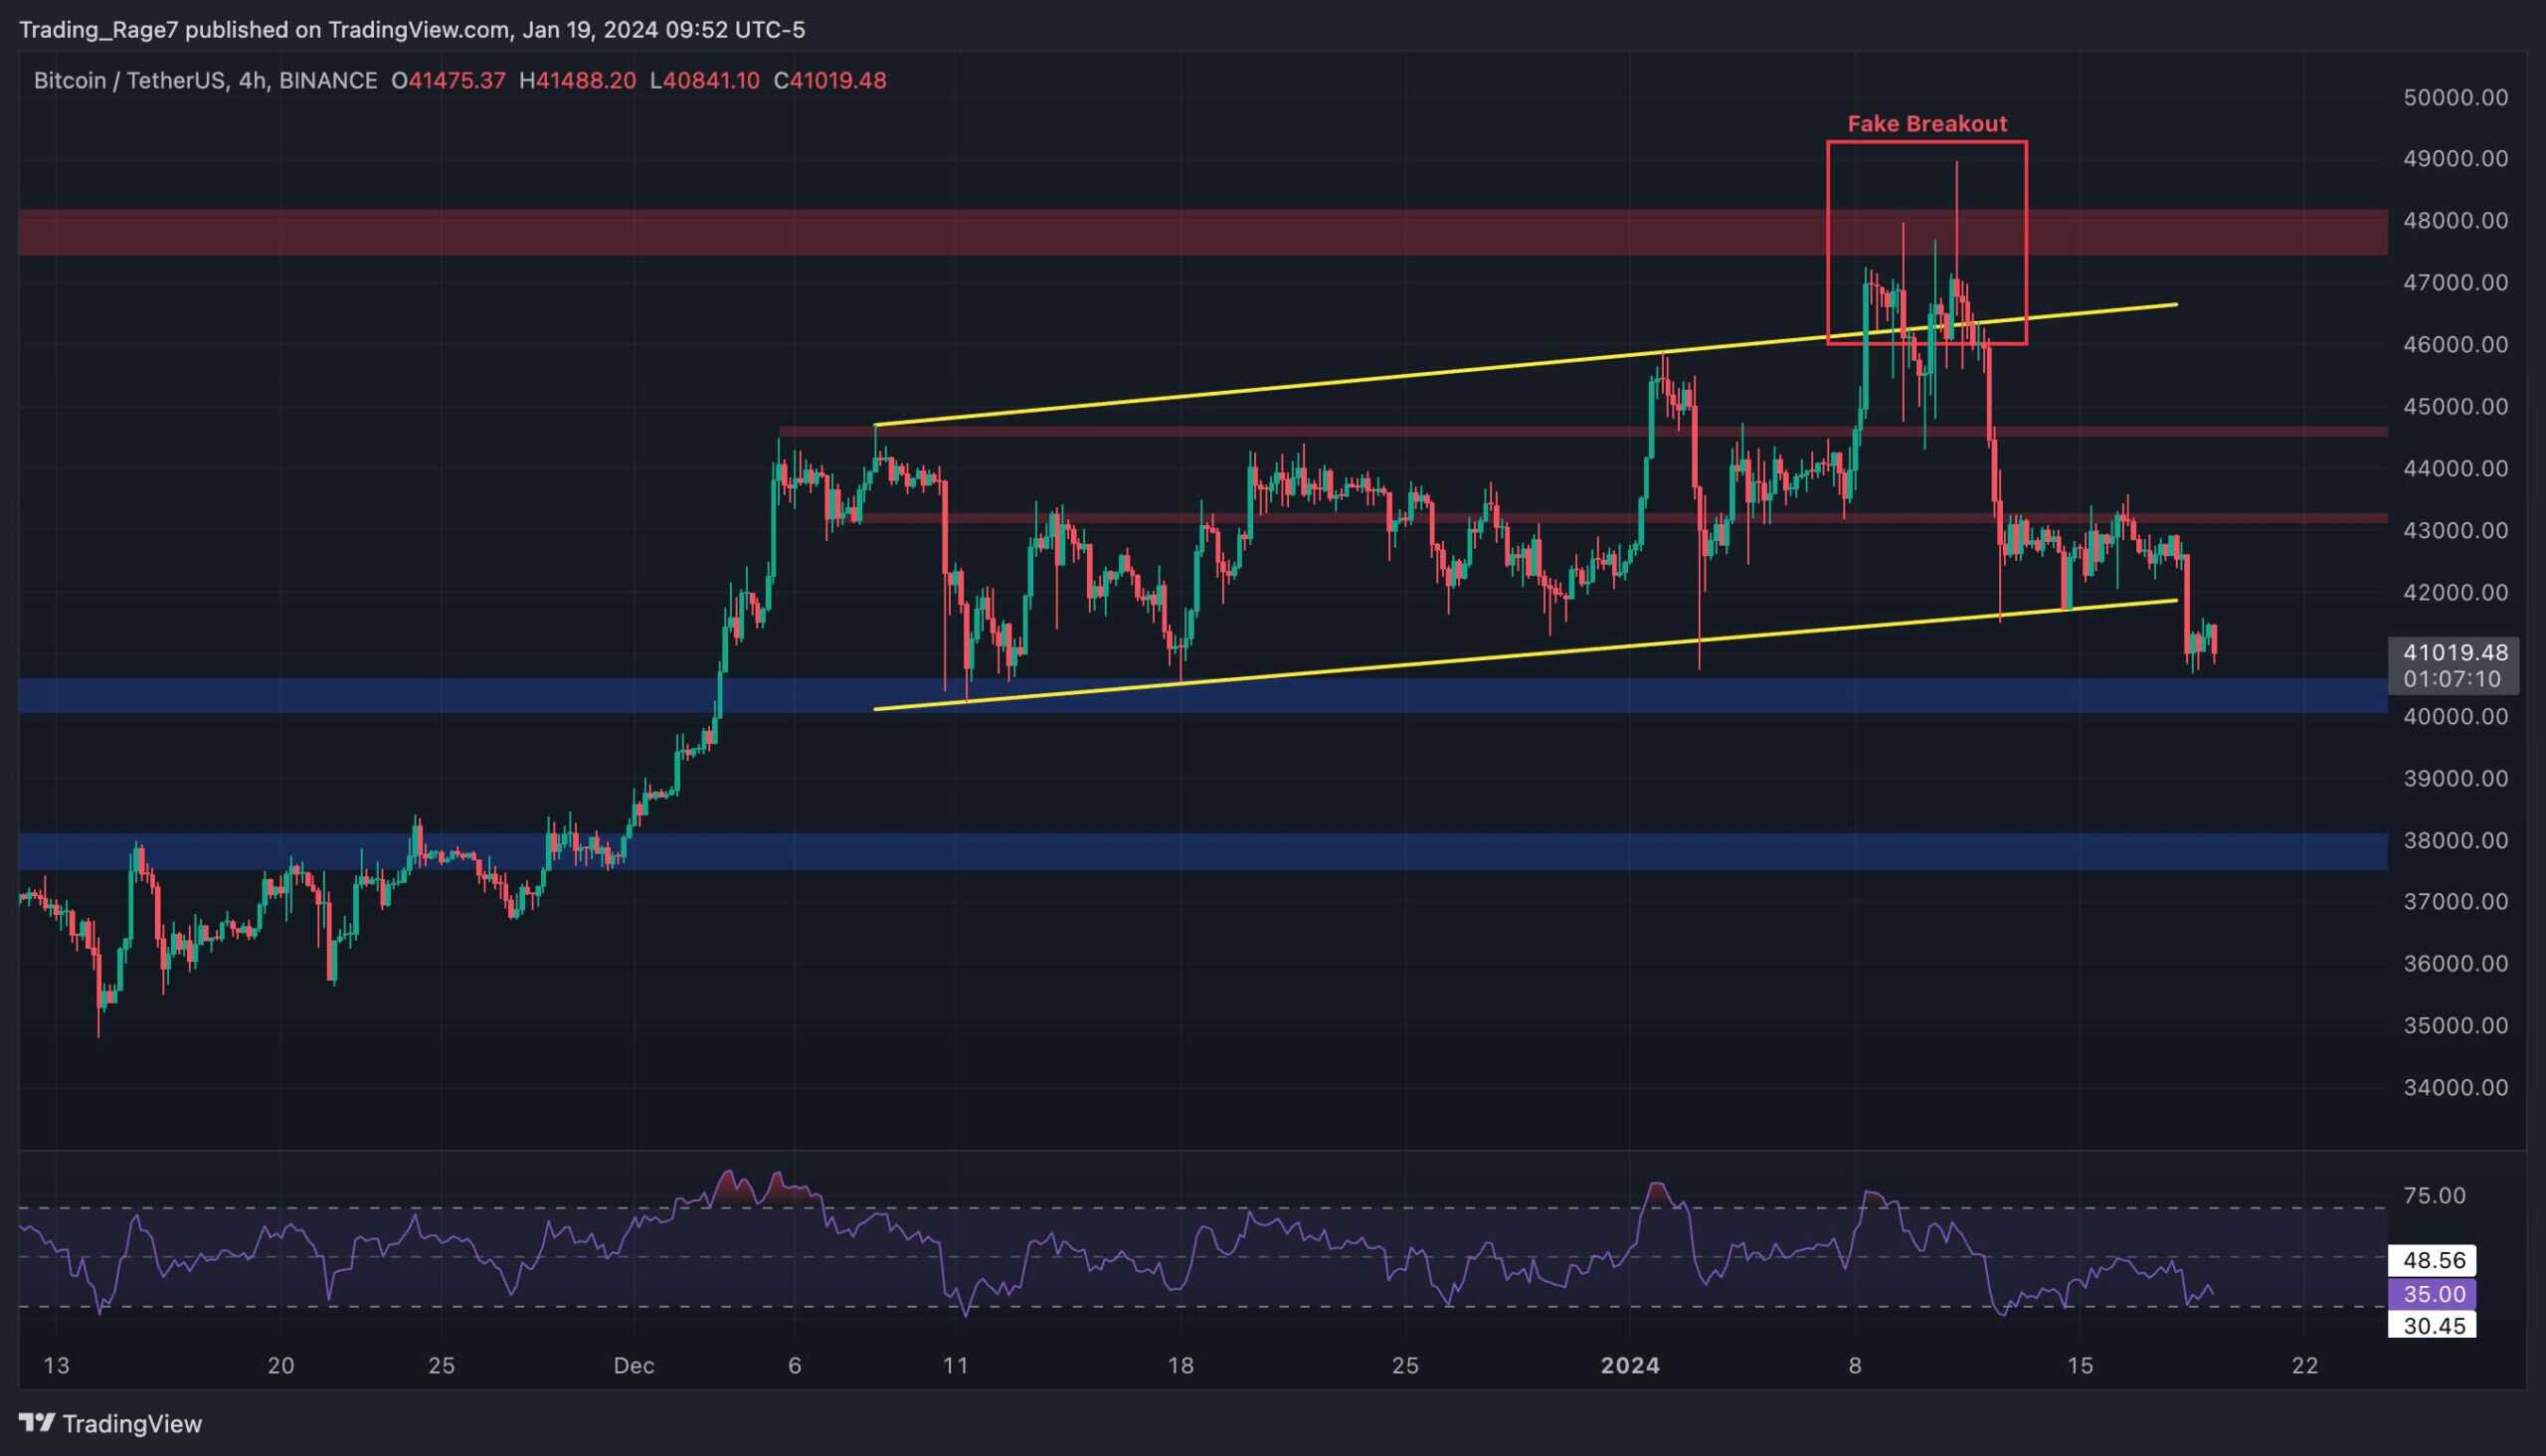Select the upper yellow channel trendline

pyautogui.click(x=1525, y=366)
